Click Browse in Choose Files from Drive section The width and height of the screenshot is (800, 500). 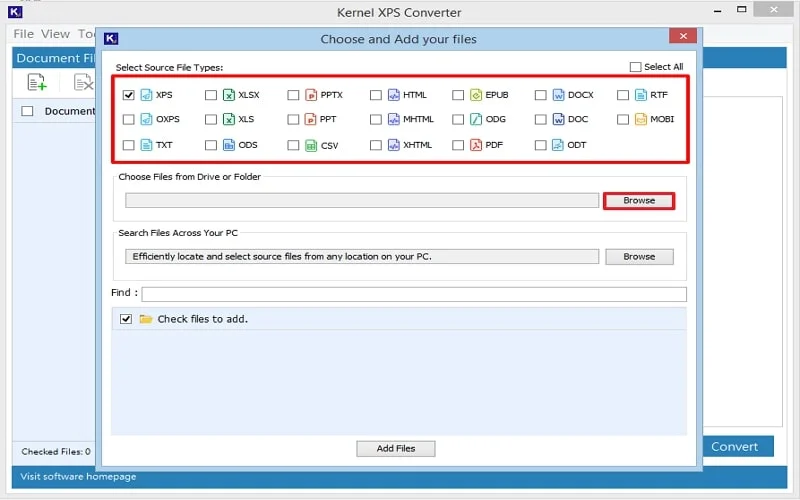[x=639, y=201]
